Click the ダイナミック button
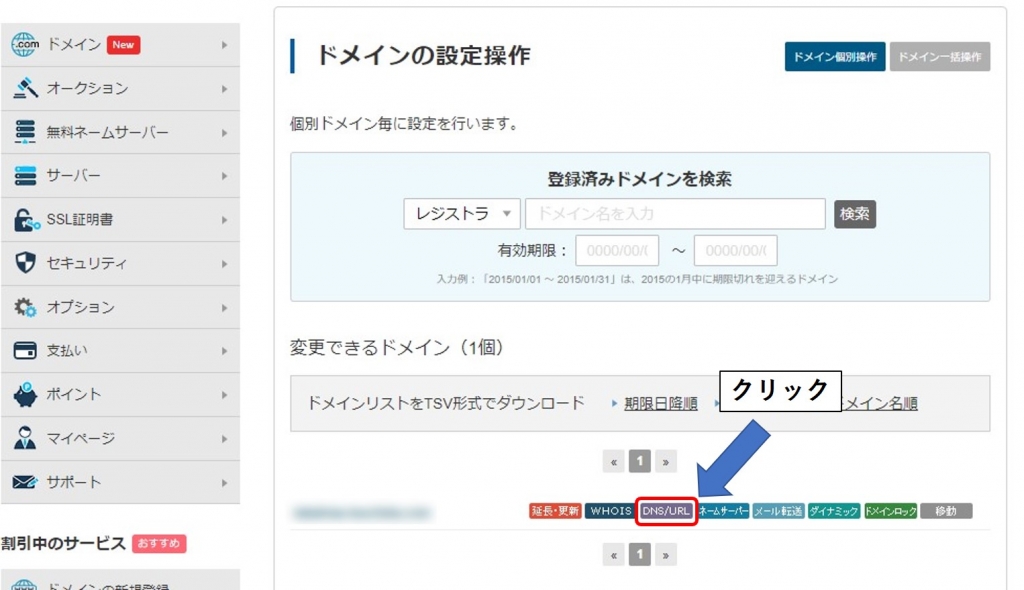 (833, 511)
